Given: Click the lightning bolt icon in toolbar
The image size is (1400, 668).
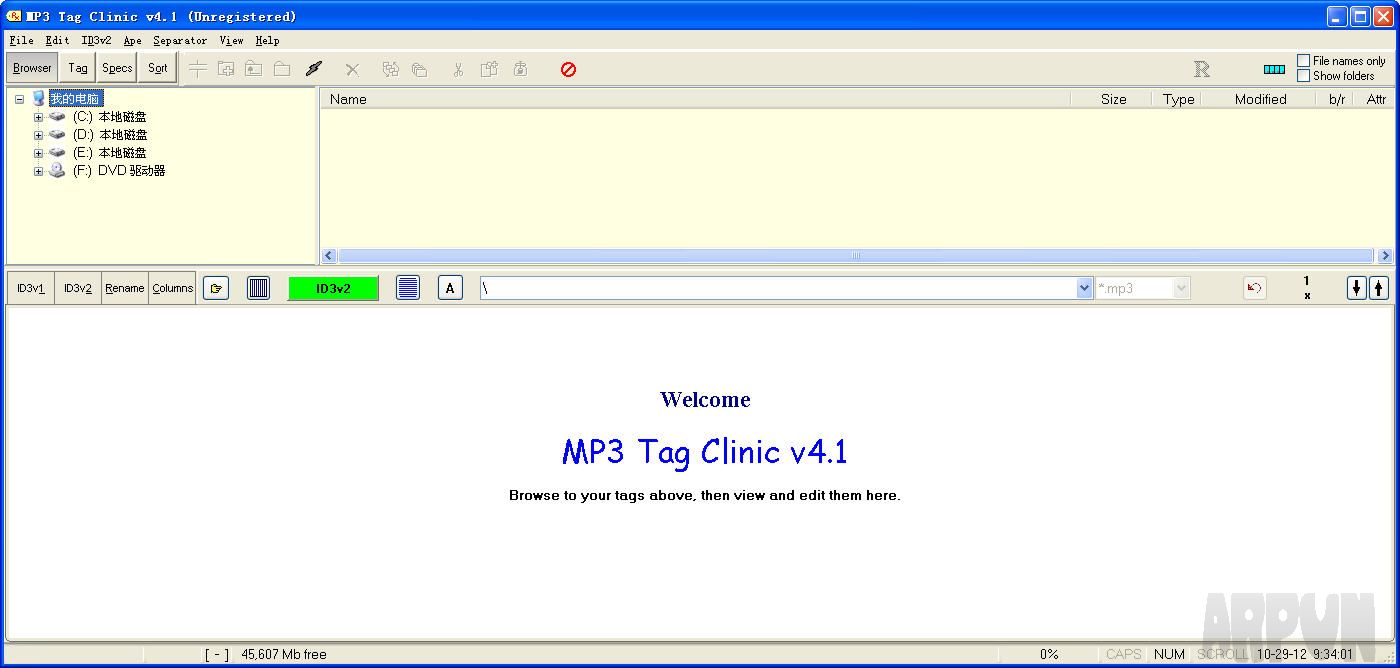Looking at the screenshot, I should [x=313, y=69].
